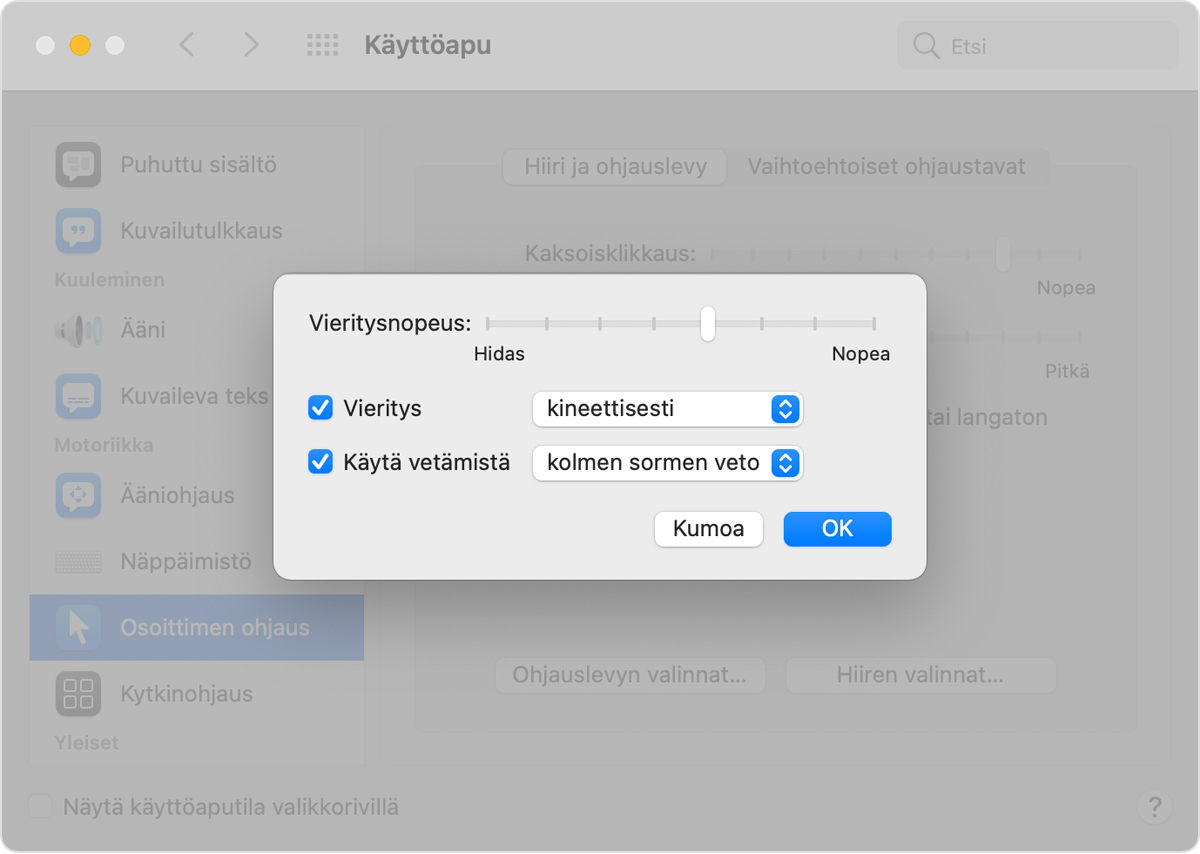Click the Ääni speaker icon in sidebar
The image size is (1200, 854).
(78, 330)
